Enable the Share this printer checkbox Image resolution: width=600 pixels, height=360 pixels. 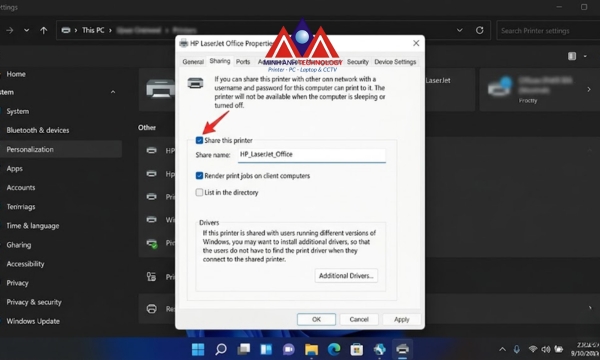click(199, 140)
